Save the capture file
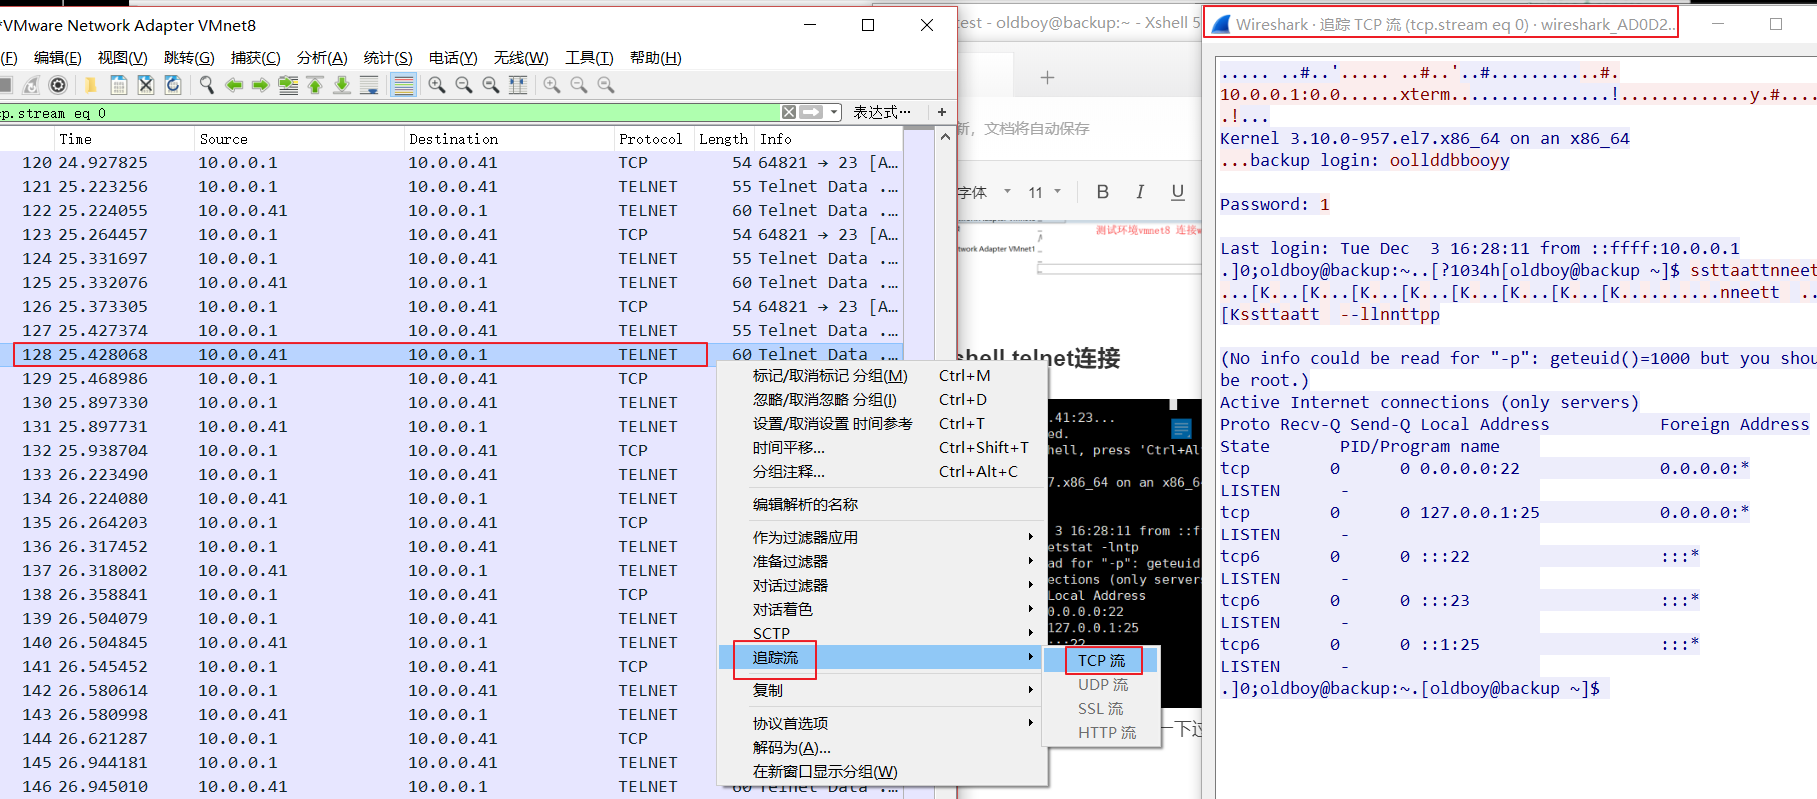Screen dimensions: 1817x799 118,85
